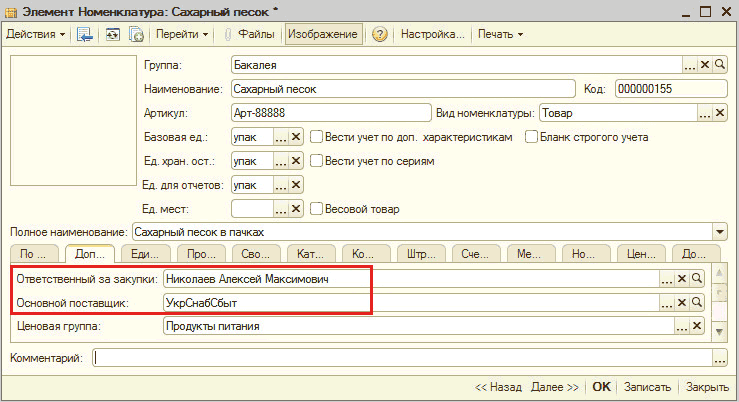Clear the Ед. мест field

(296, 209)
